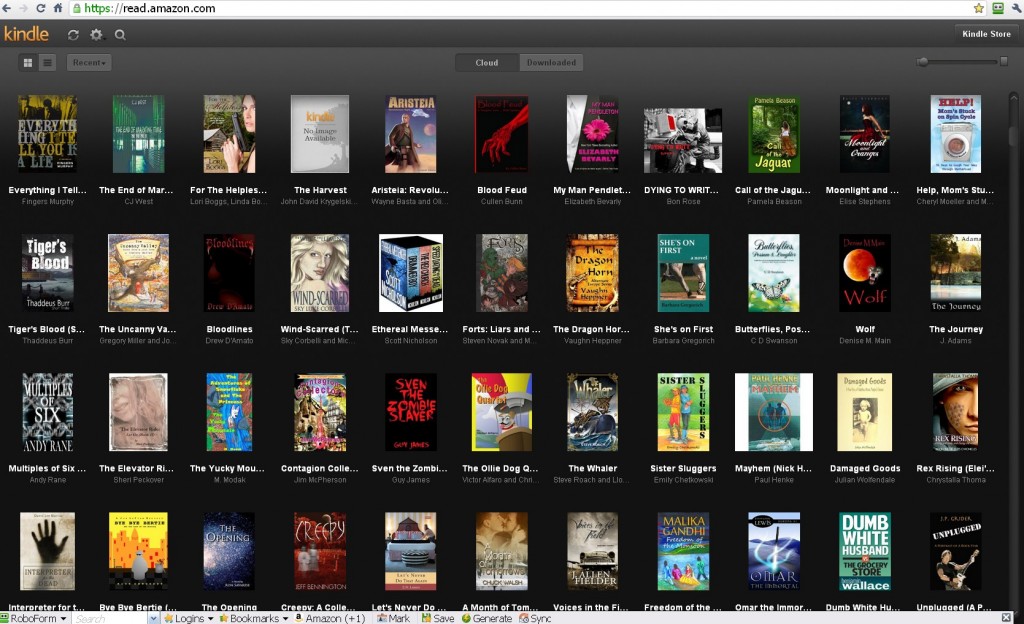Open The Dragon Horn book cover
1024x624 pixels.
592,273
